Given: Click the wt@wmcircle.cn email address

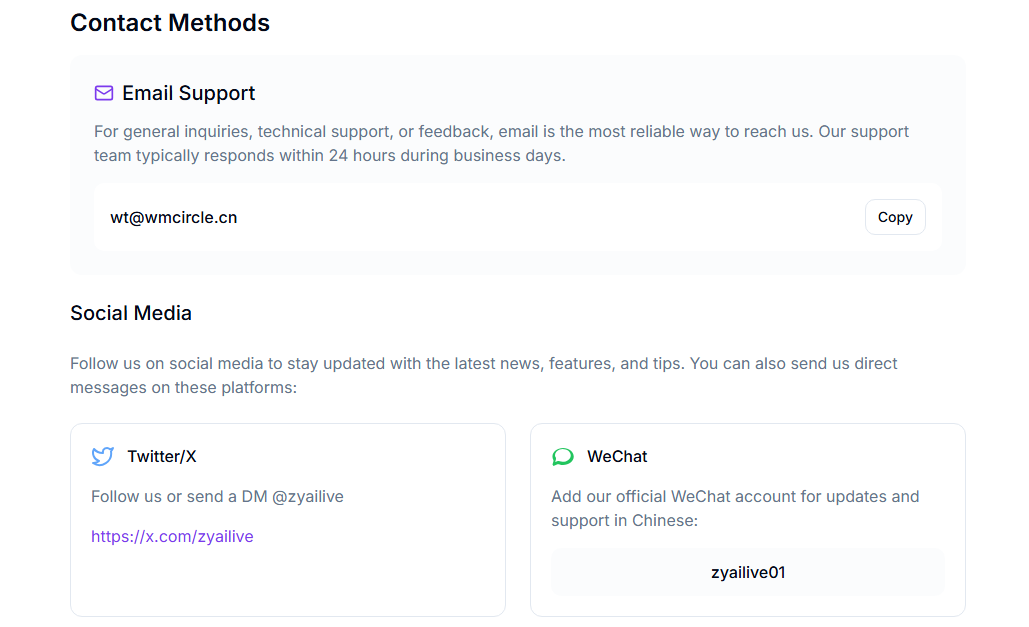Looking at the screenshot, I should click(x=174, y=217).
